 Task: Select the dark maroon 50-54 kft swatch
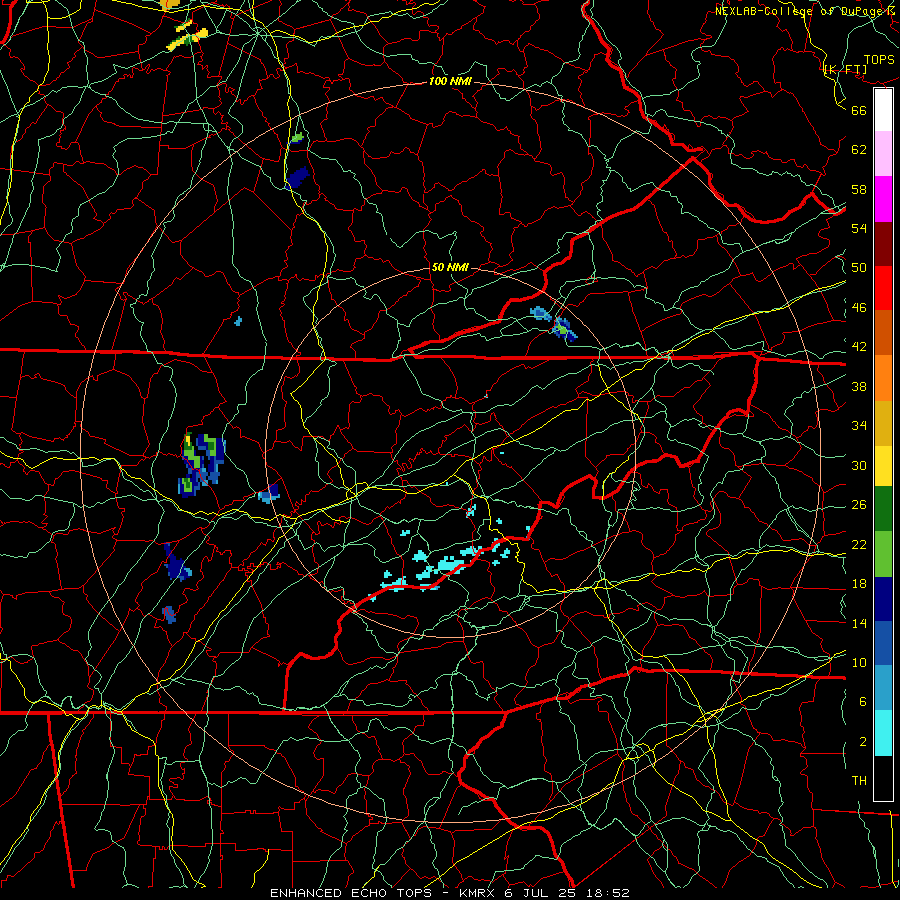point(883,243)
